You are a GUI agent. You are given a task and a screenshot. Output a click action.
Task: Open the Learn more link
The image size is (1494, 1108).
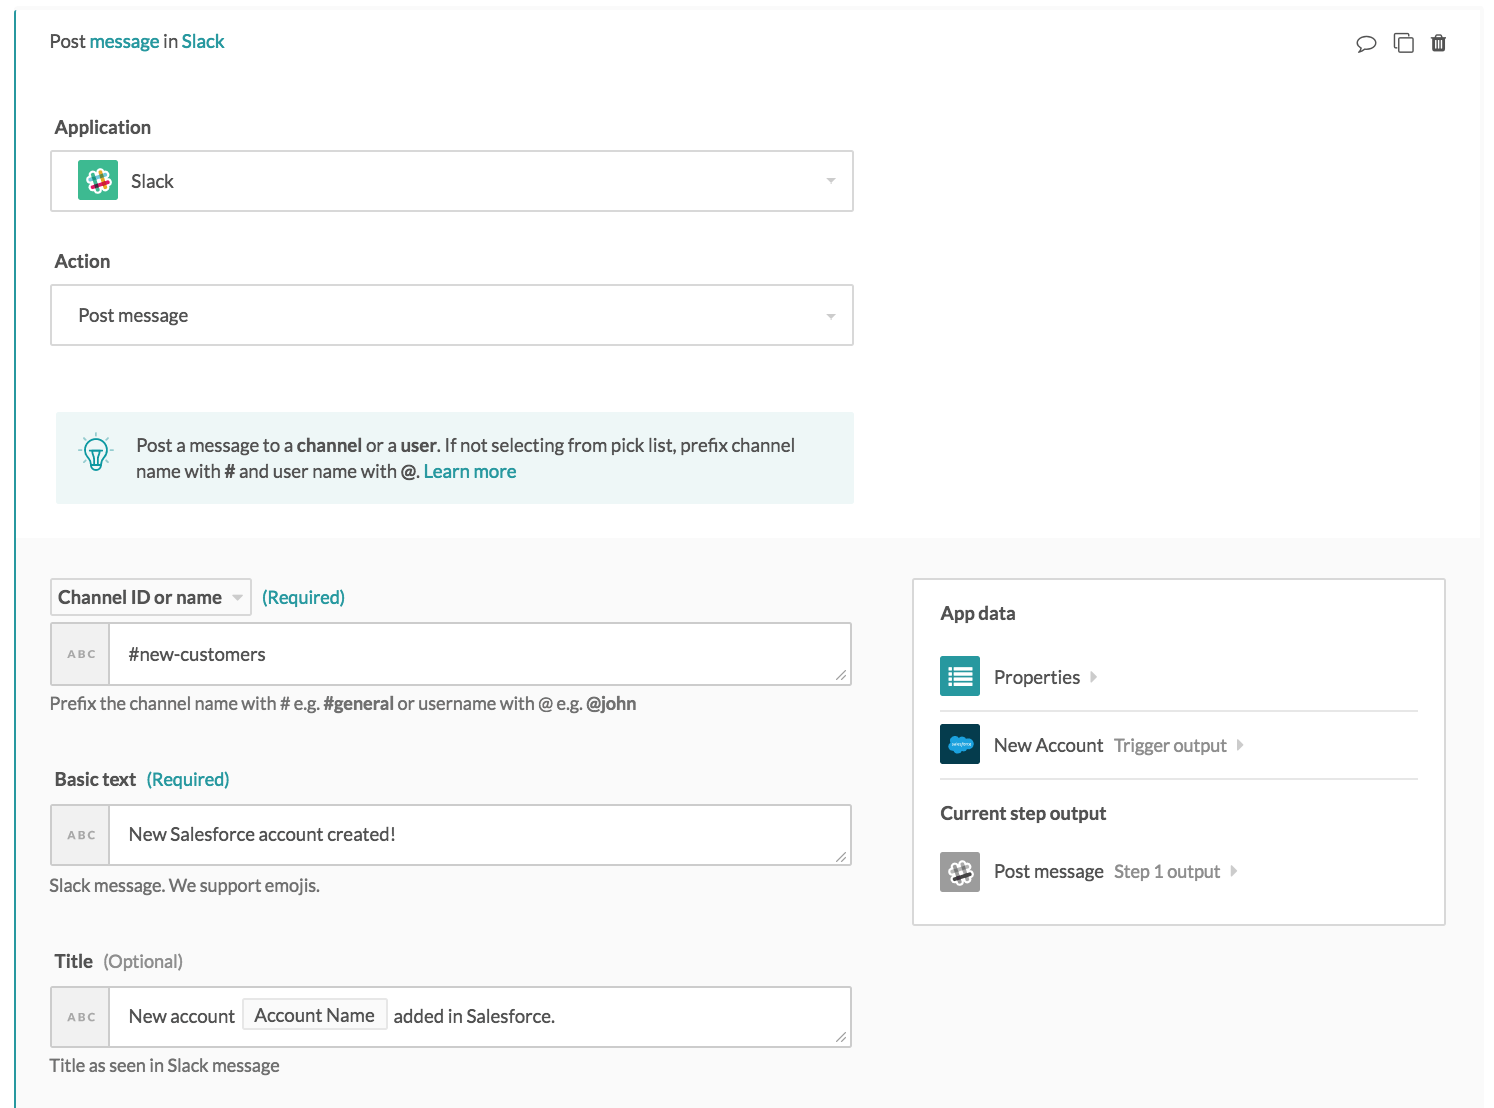click(469, 471)
